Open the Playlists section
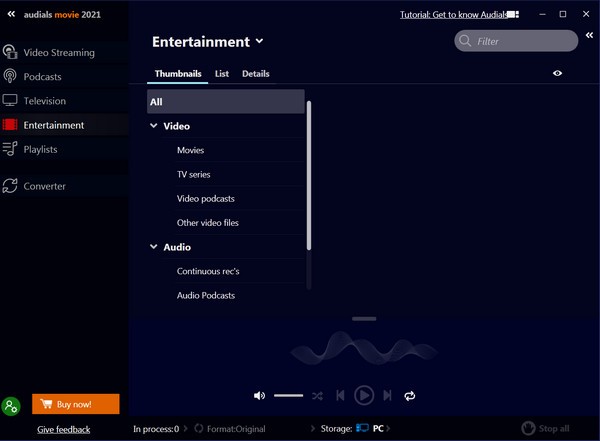The image size is (600, 441). pyautogui.click(x=40, y=149)
